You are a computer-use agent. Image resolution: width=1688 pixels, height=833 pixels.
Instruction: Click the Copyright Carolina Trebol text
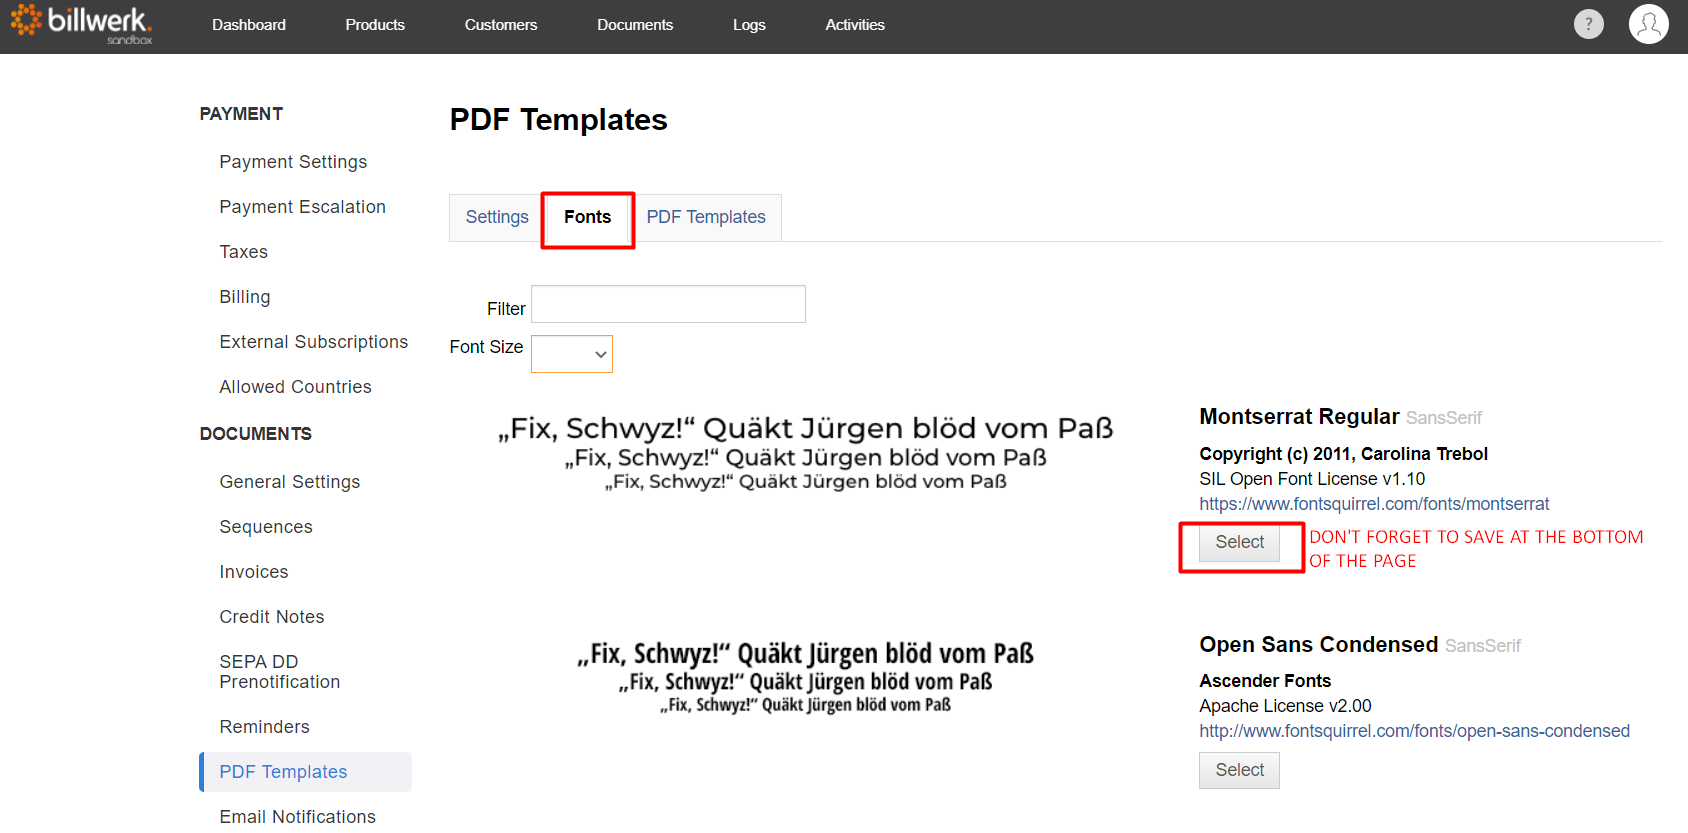(x=1343, y=454)
